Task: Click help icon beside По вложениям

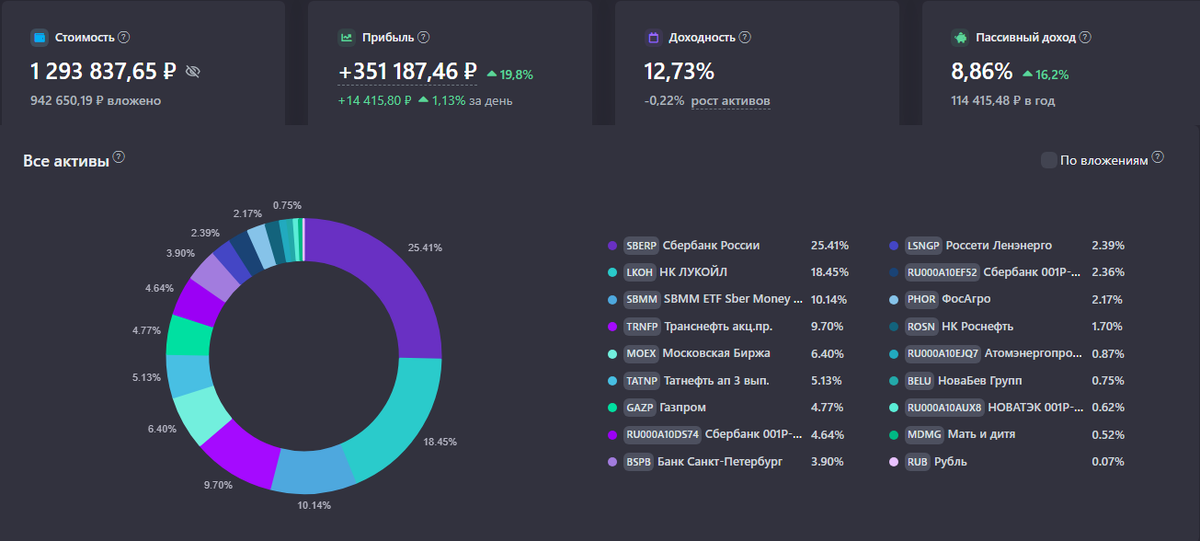Action: (1158, 157)
